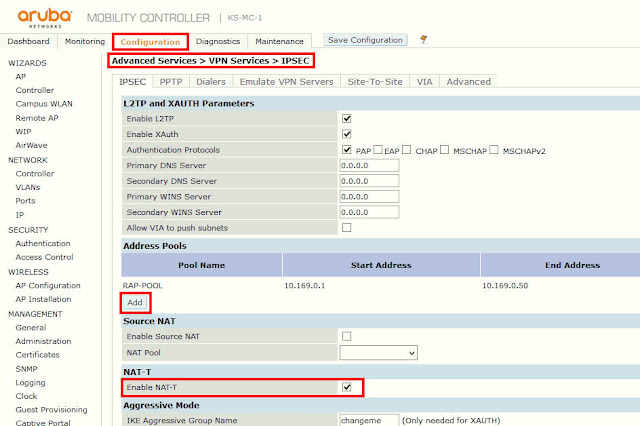Open the IP sidebar link

(x=20, y=215)
